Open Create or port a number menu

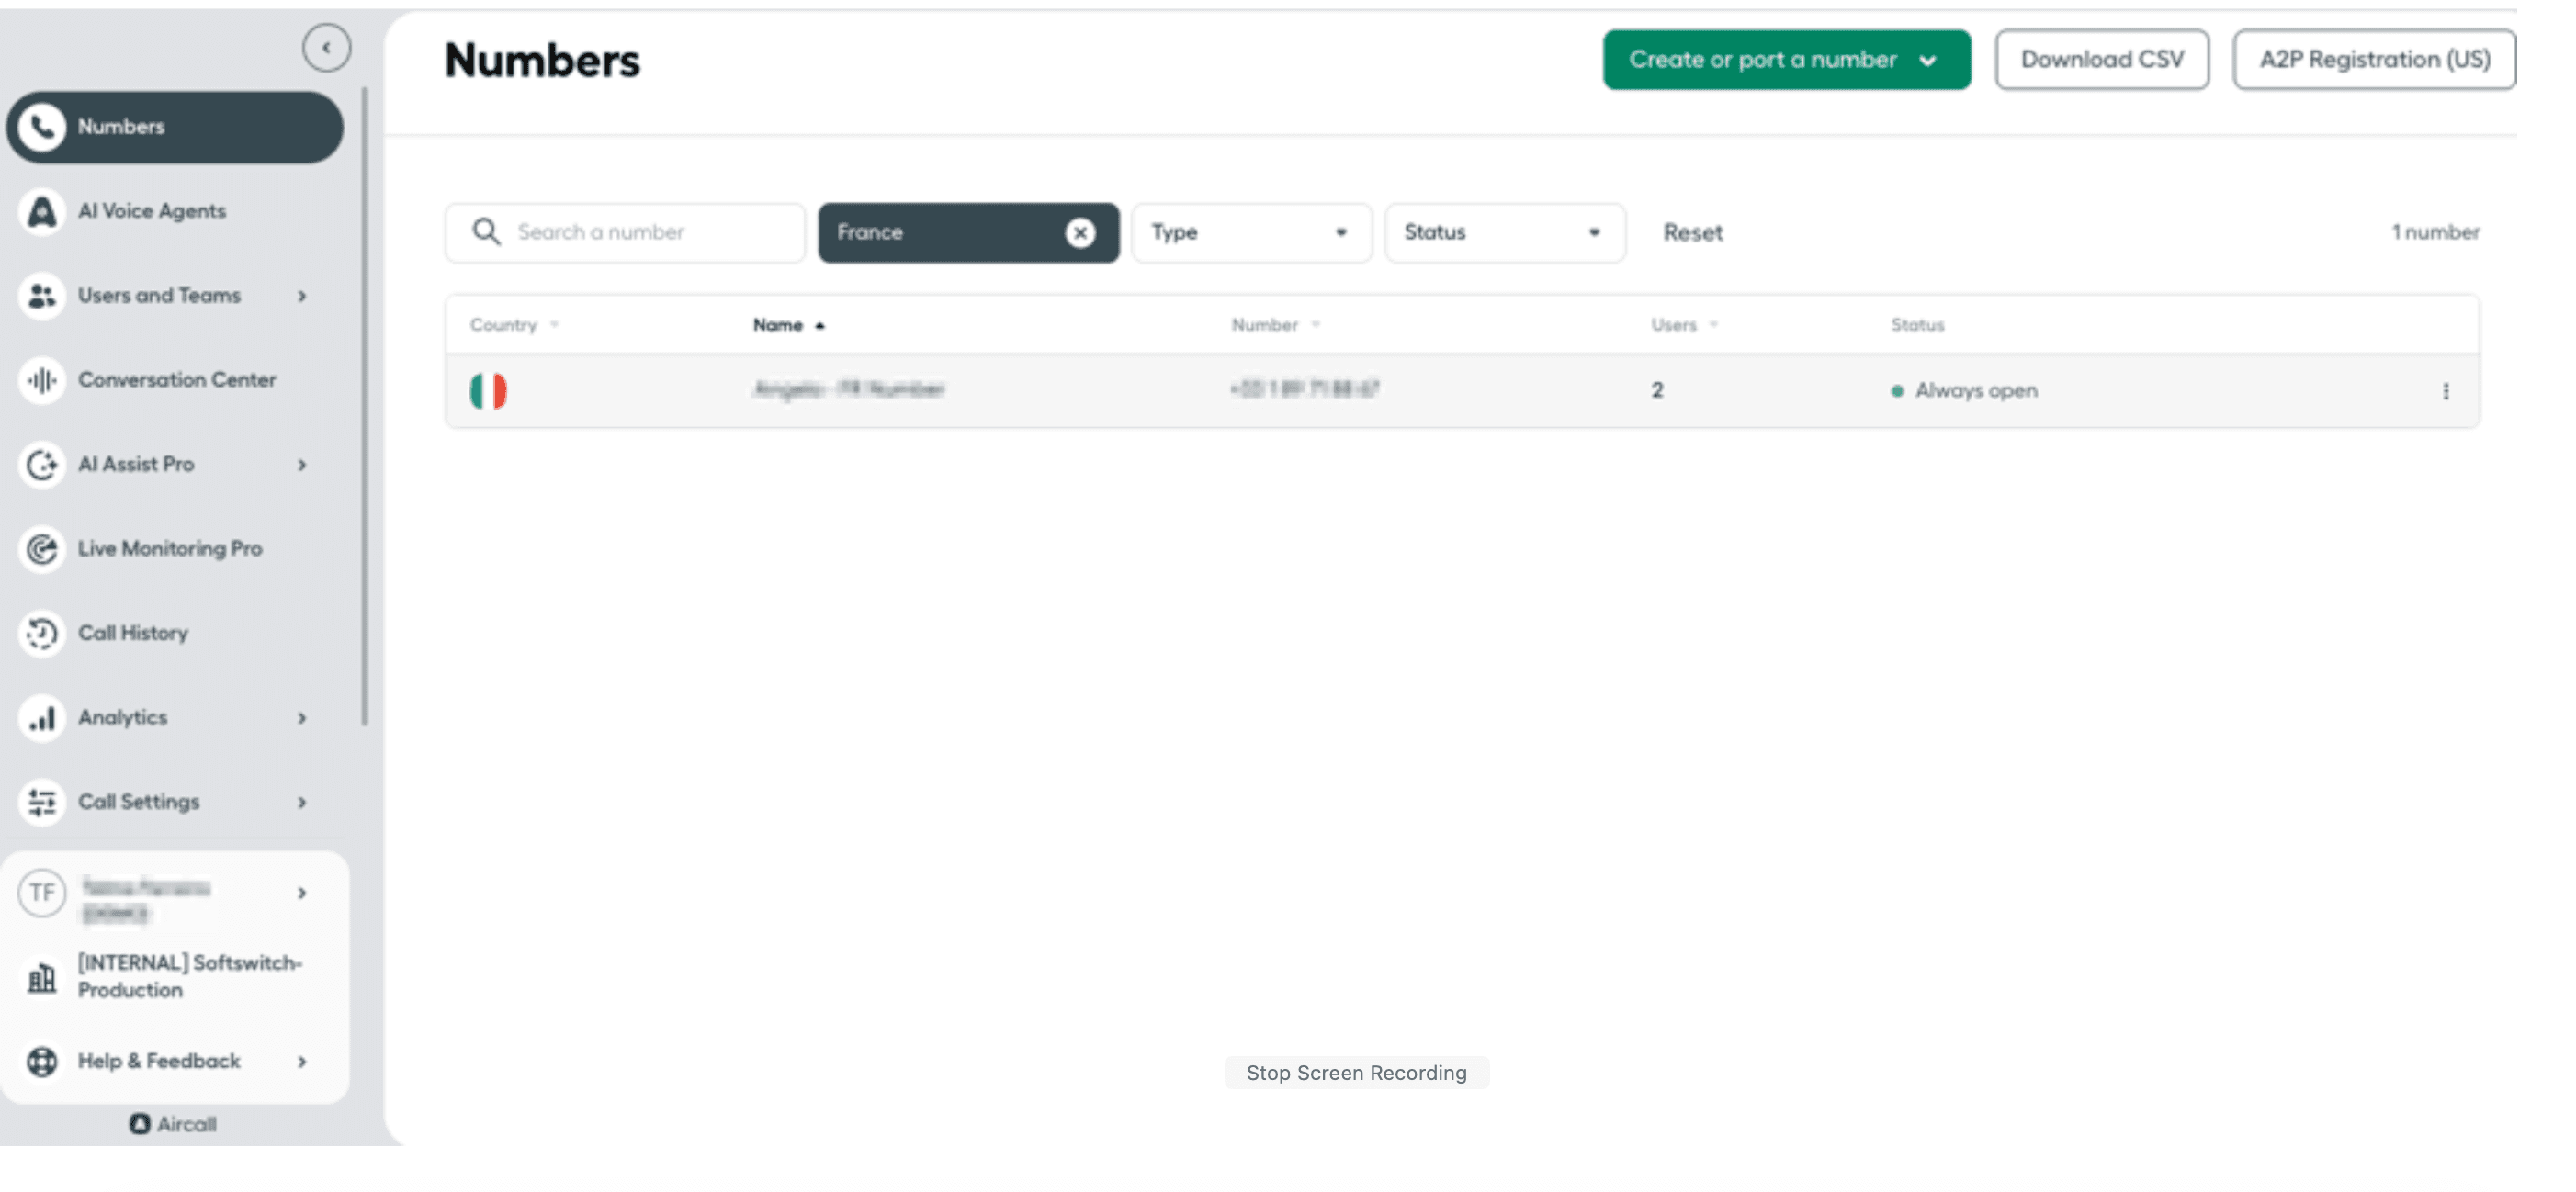click(x=1785, y=60)
